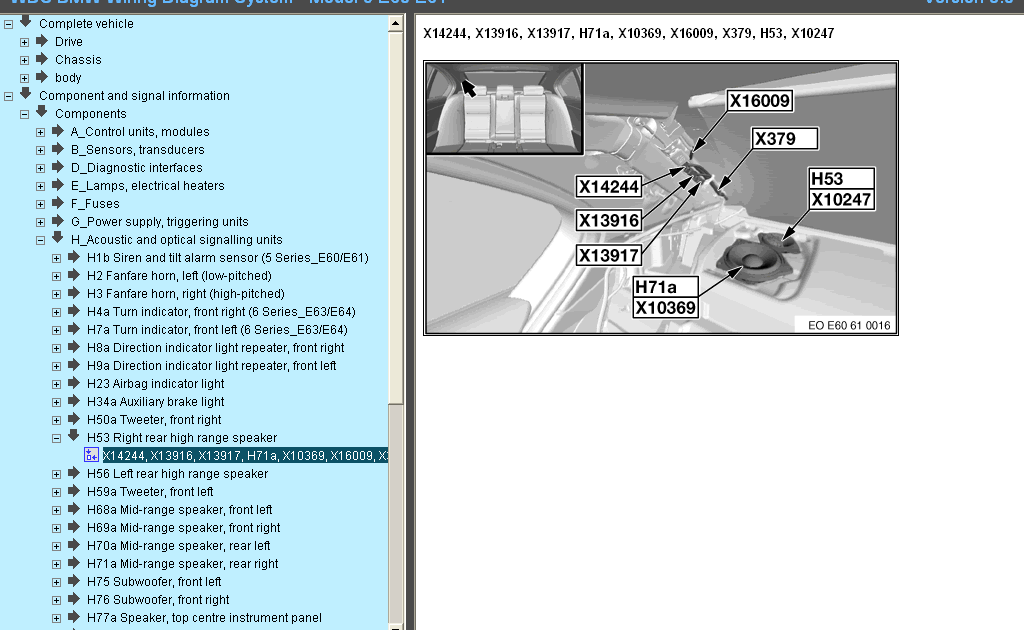Click the X13917 label in diagram
Viewport: 1024px width, 630px height.
(609, 255)
